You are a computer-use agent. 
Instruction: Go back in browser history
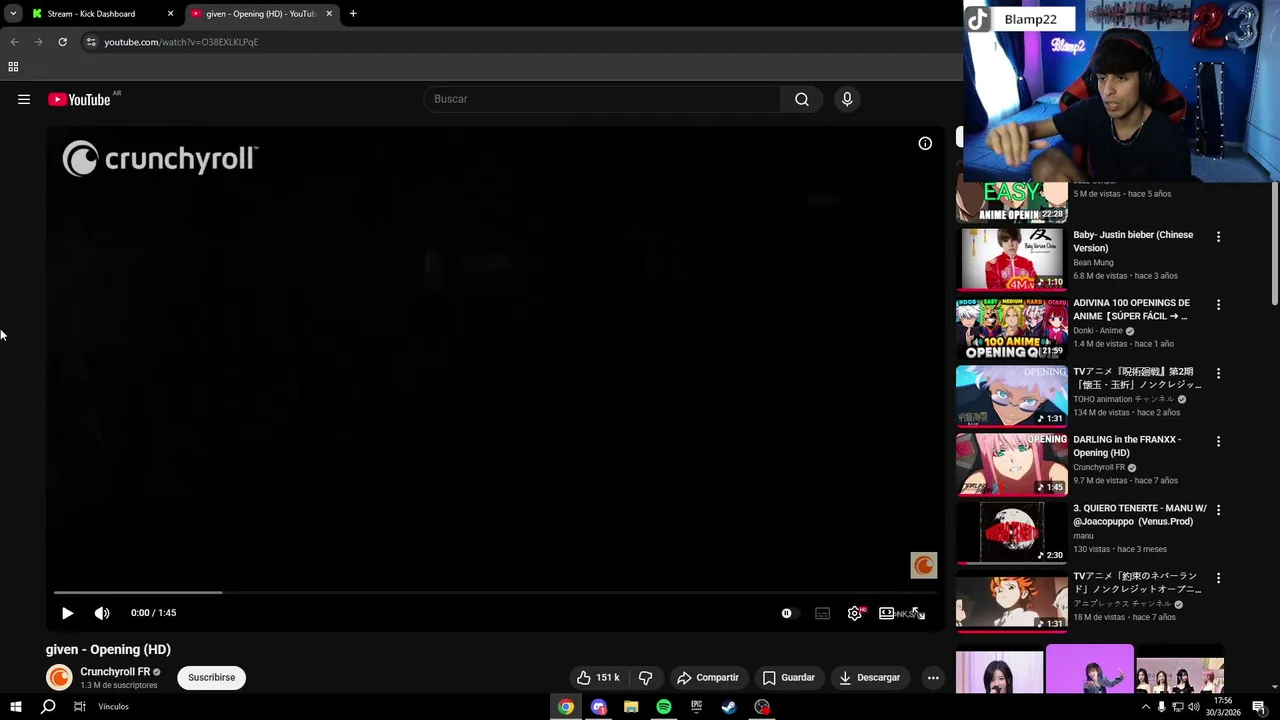[x=14, y=42]
